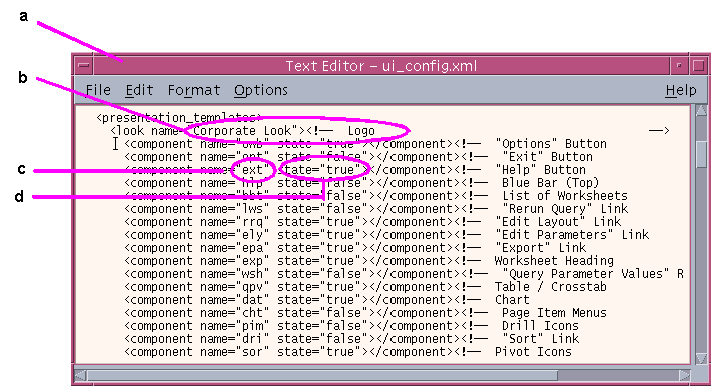Click the line containing name="dat"
714x388 pixels.
[326, 300]
